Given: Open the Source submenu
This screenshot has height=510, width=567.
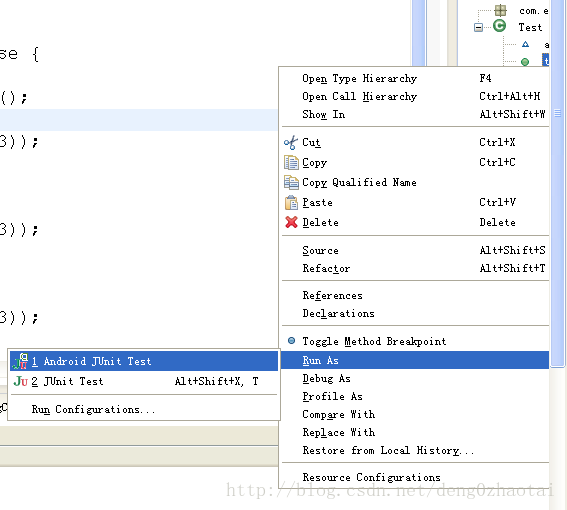Looking at the screenshot, I should click(415, 250).
